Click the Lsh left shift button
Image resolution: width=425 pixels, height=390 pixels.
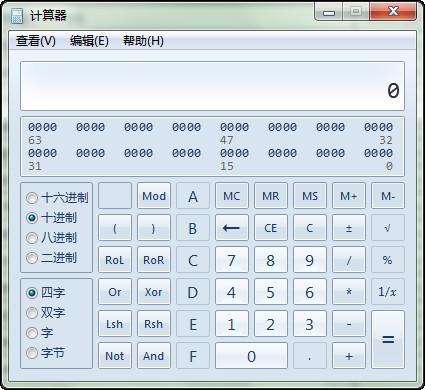[115, 324]
